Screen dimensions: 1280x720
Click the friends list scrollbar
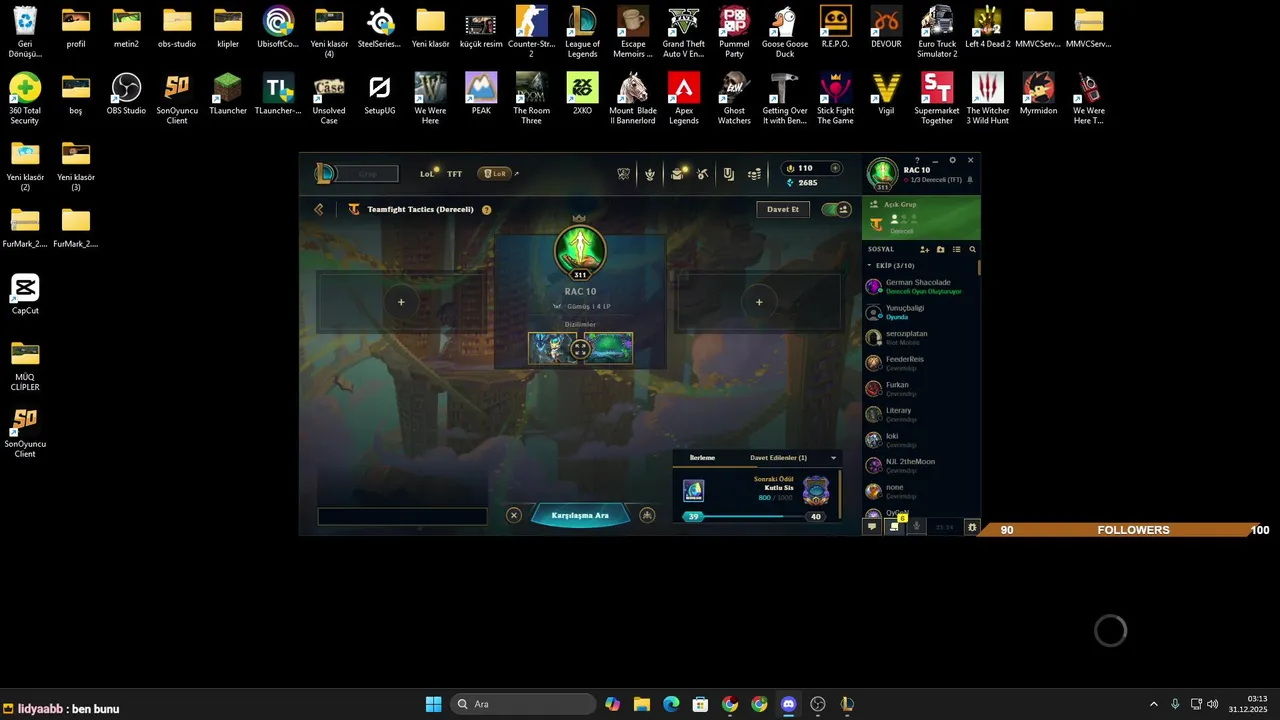tap(979, 268)
